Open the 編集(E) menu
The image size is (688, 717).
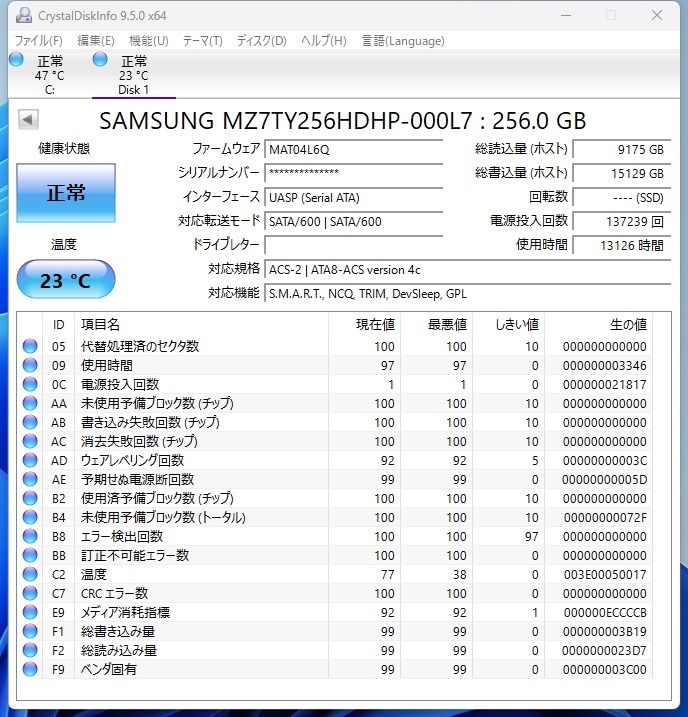96,41
